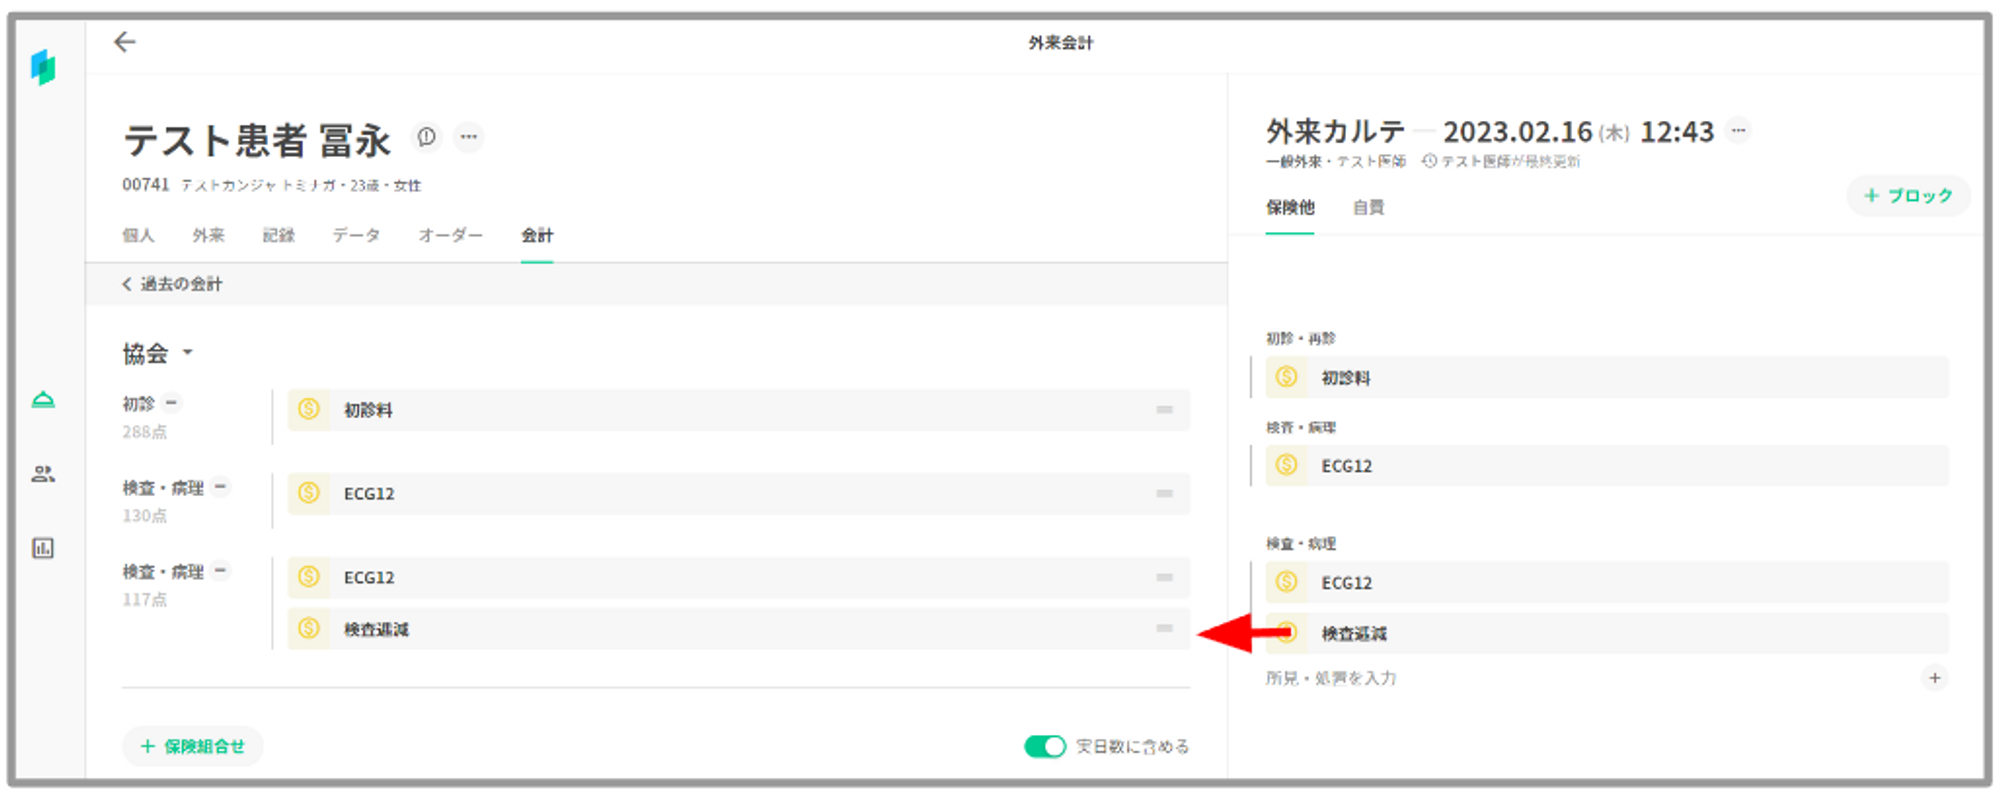The image size is (2000, 795).
Task: Click the patient name テスト患者 冨永
Action: click(257, 140)
